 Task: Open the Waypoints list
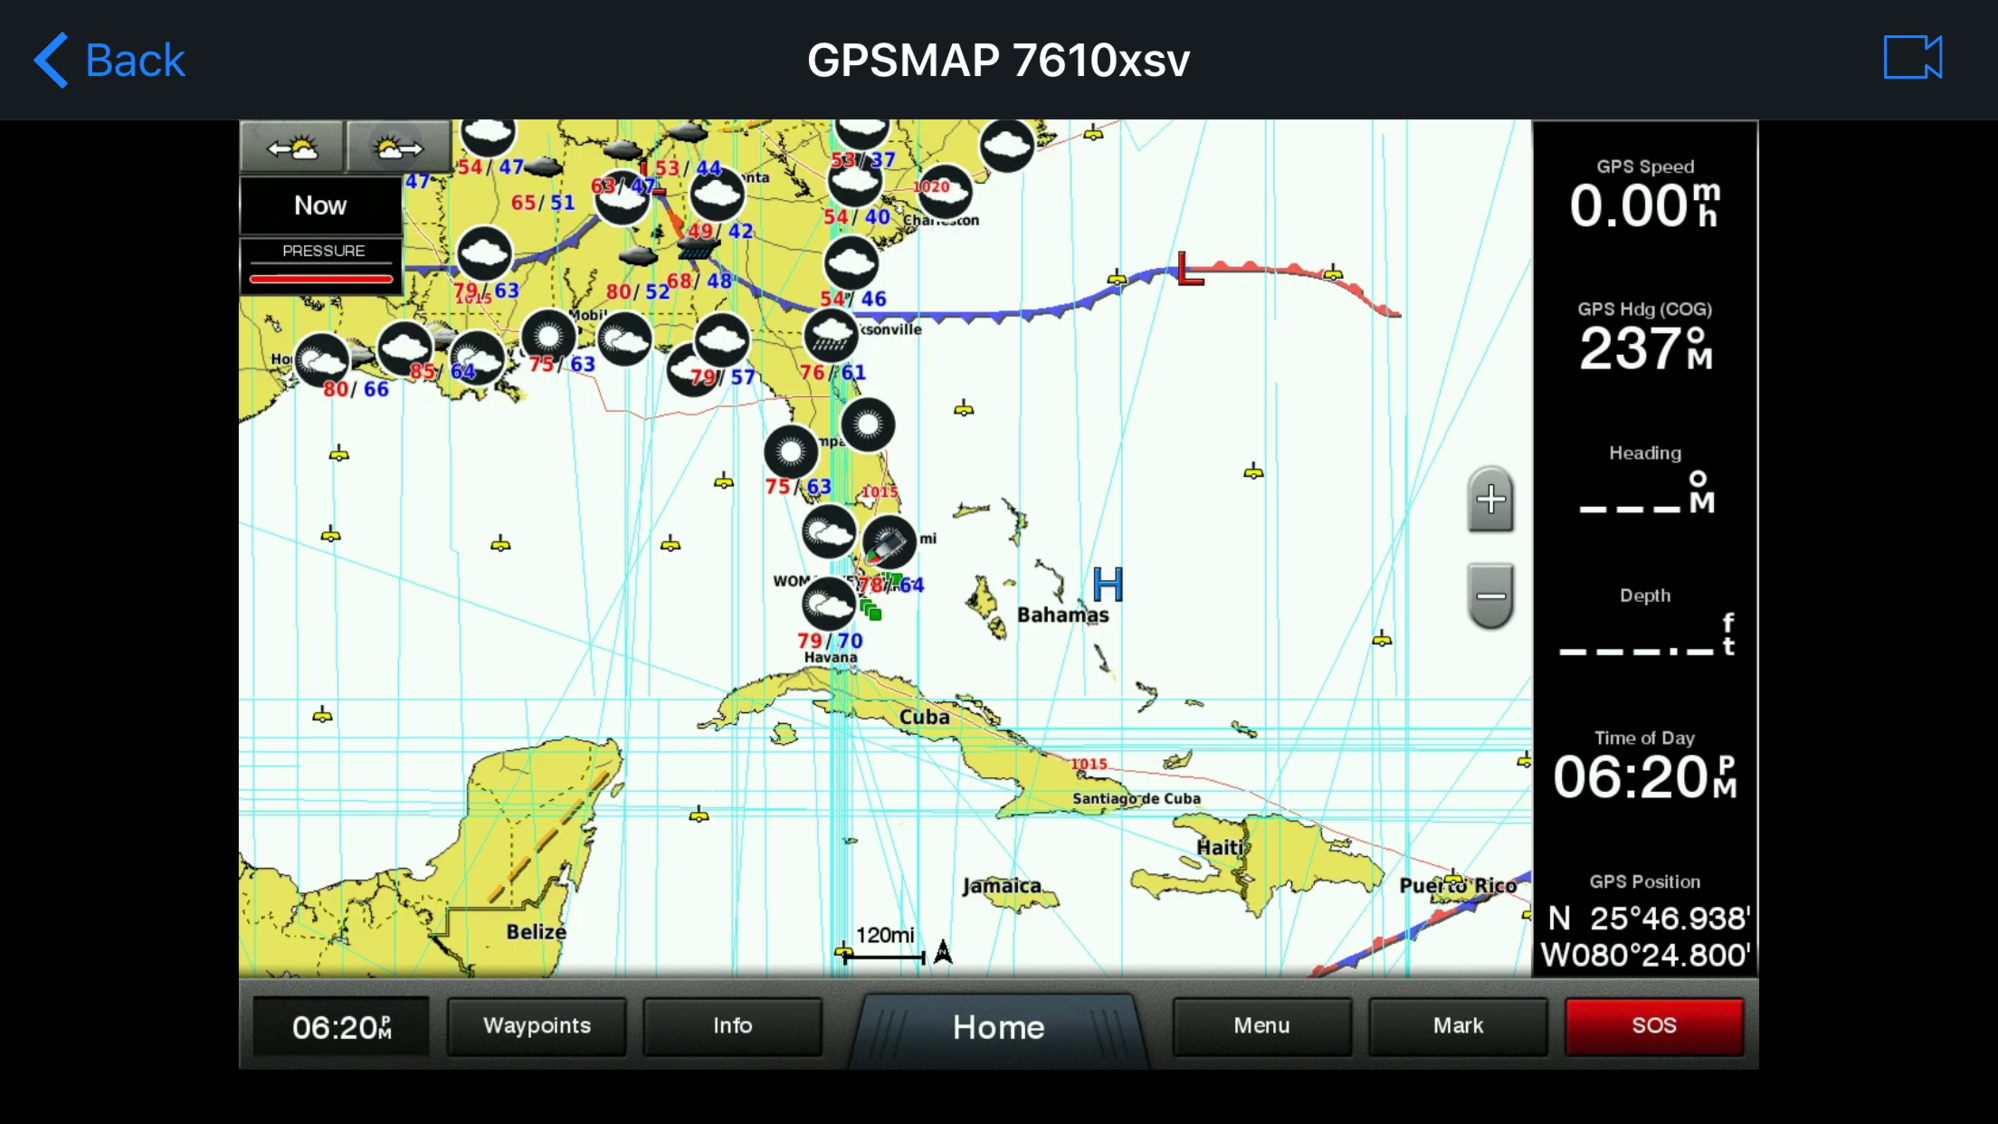(x=536, y=1026)
